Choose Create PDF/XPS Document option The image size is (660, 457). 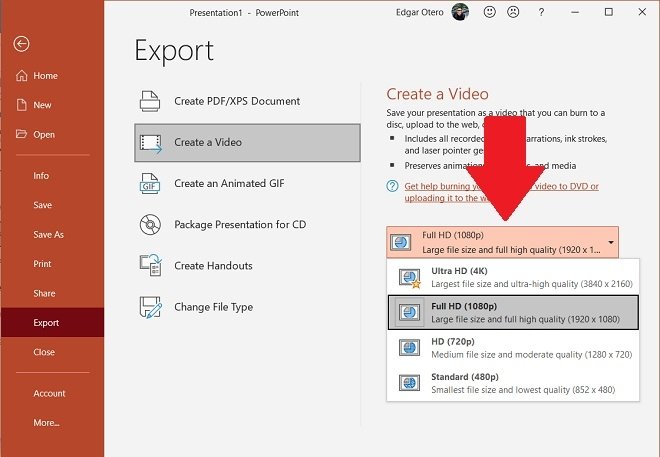point(247,101)
